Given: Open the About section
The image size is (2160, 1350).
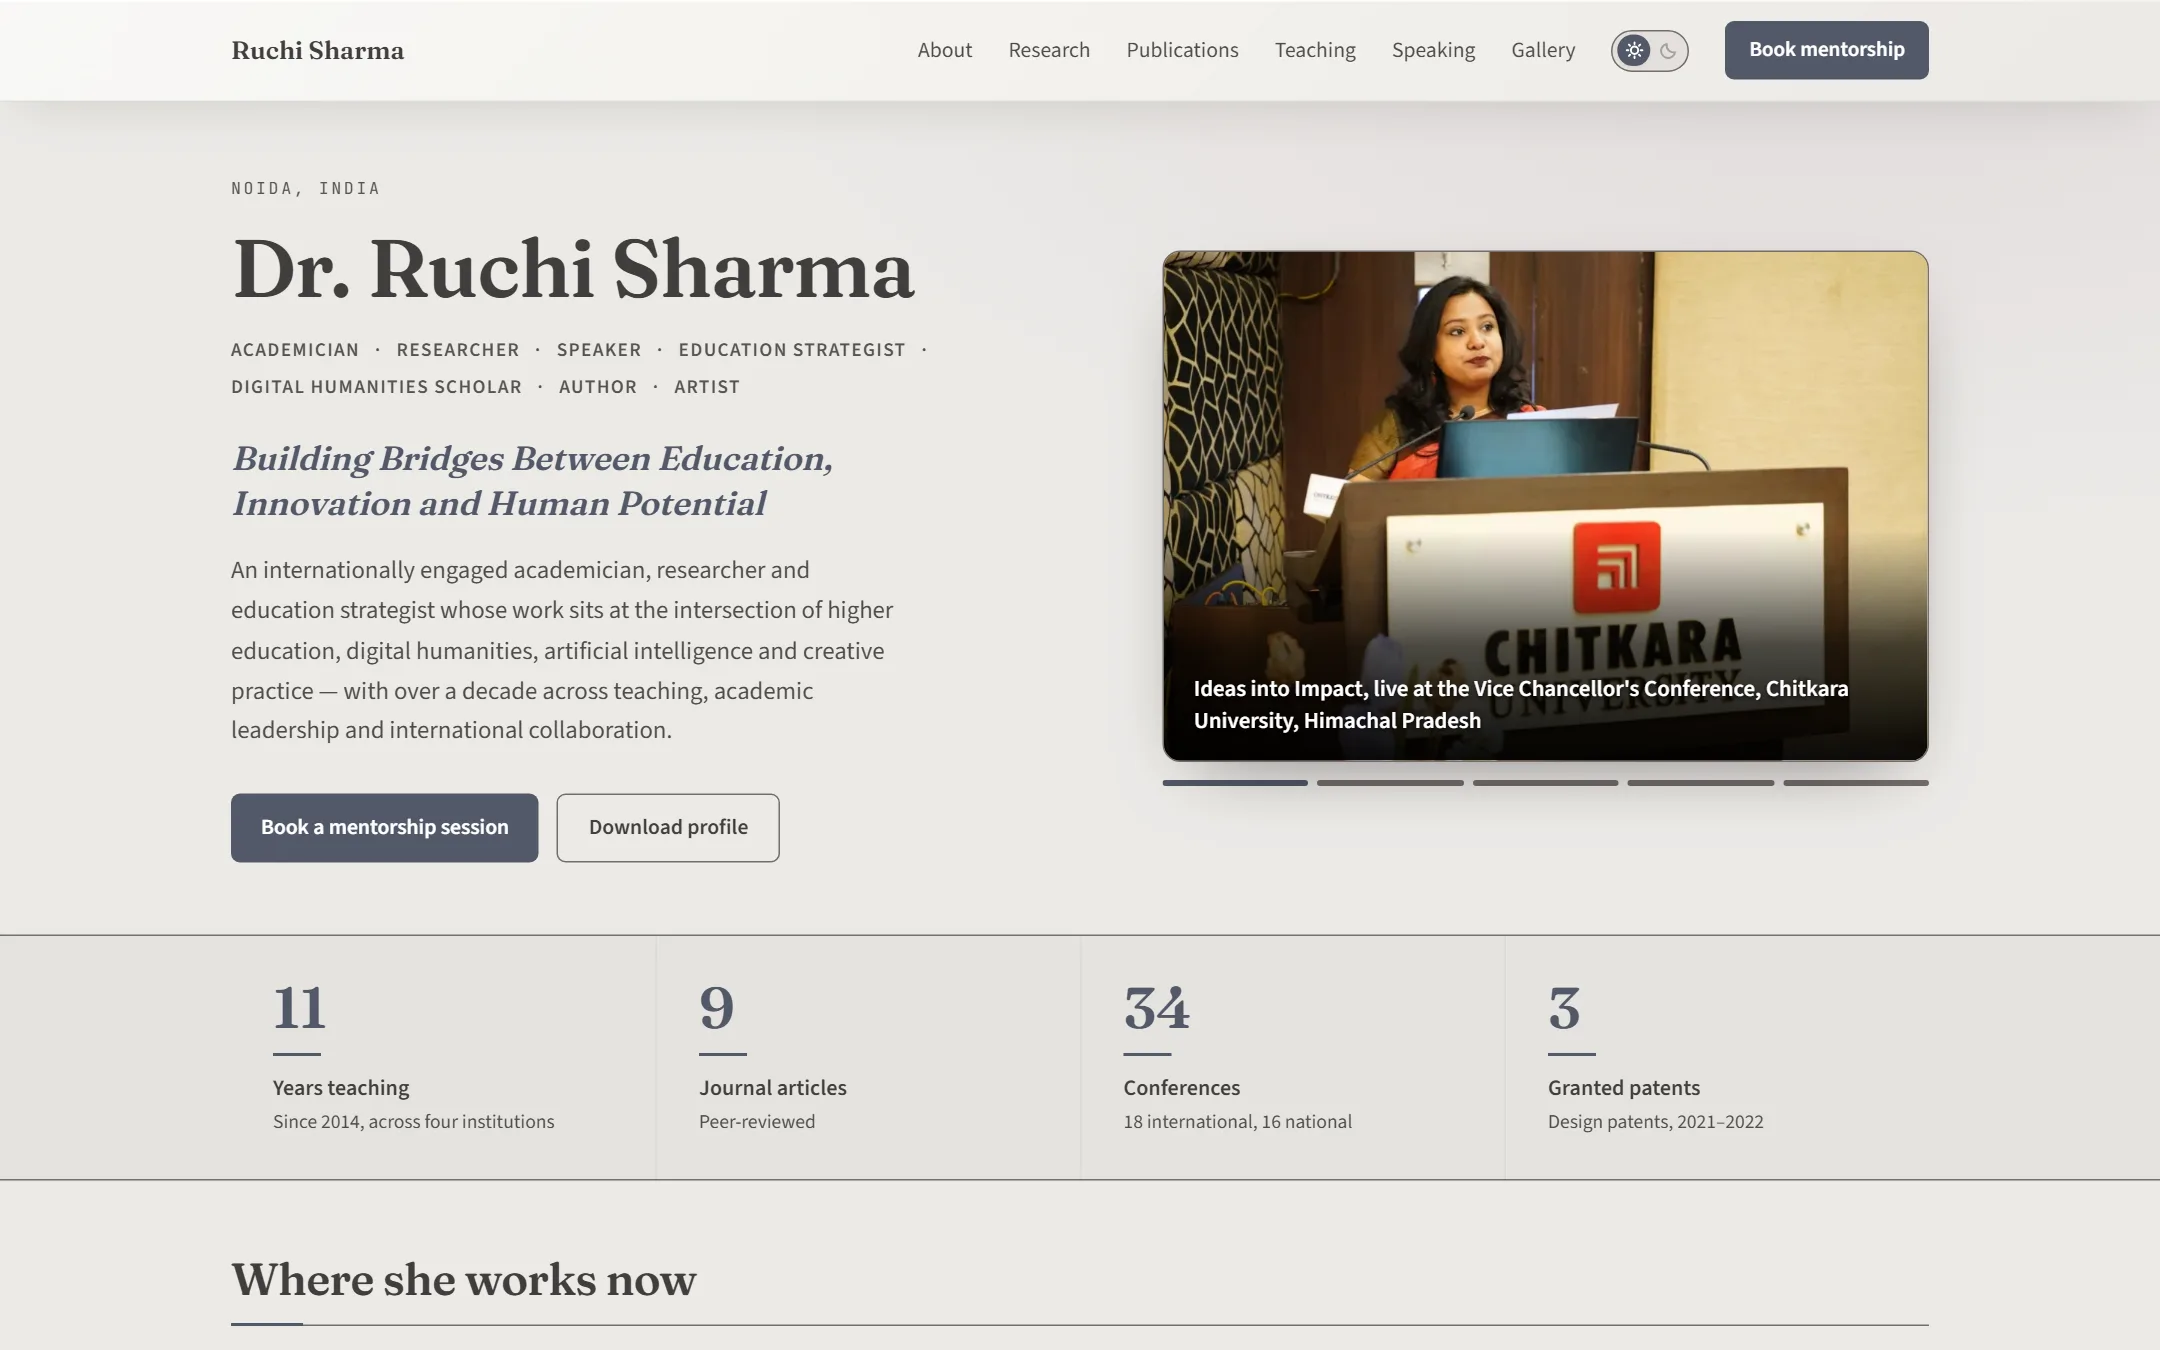Looking at the screenshot, I should (x=944, y=50).
